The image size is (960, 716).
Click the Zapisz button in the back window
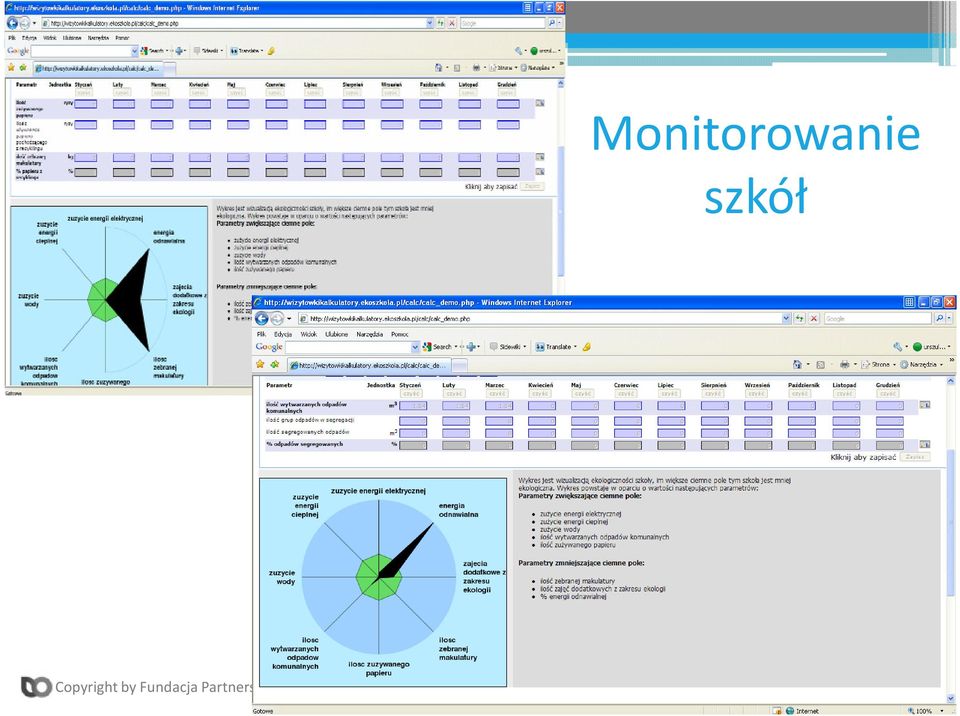(x=532, y=186)
